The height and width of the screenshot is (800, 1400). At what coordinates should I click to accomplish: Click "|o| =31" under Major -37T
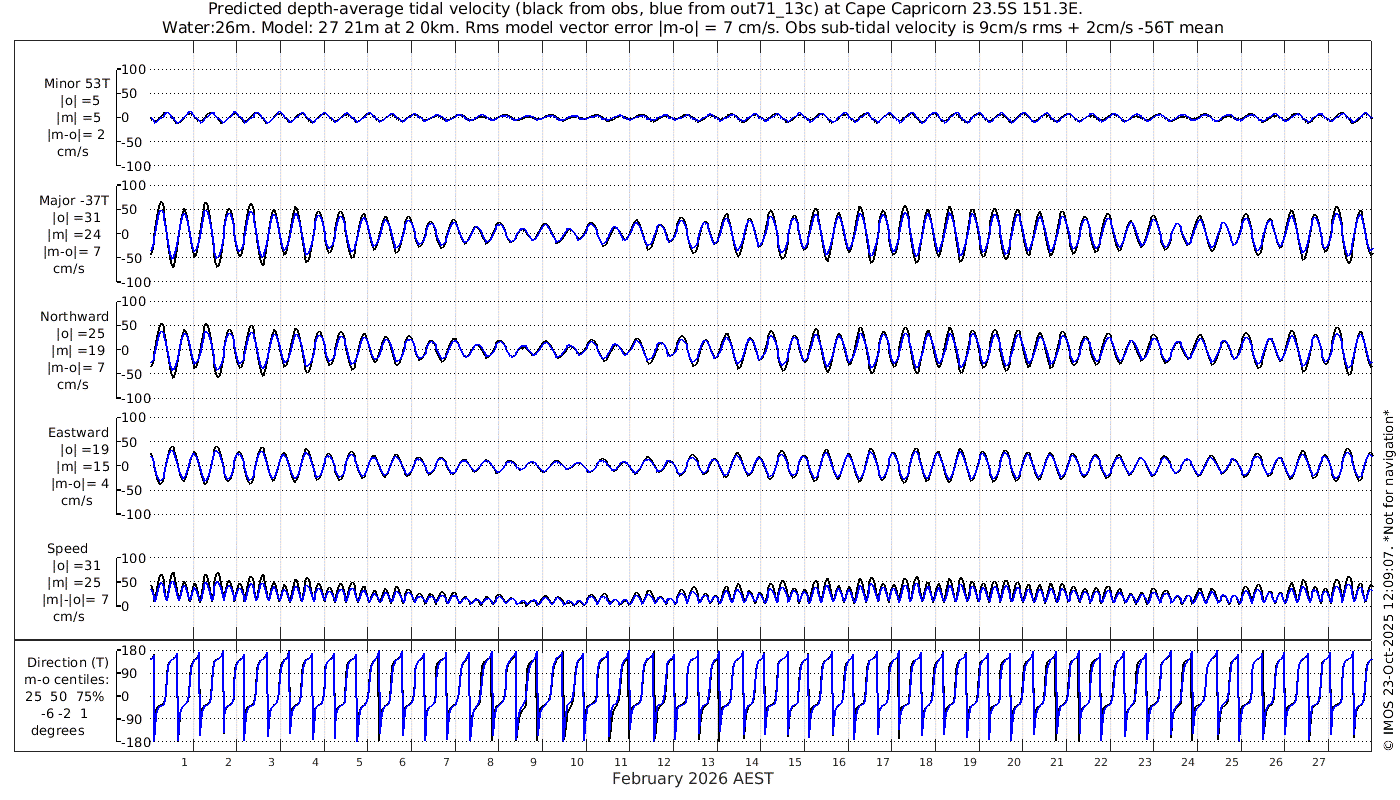tap(78, 217)
